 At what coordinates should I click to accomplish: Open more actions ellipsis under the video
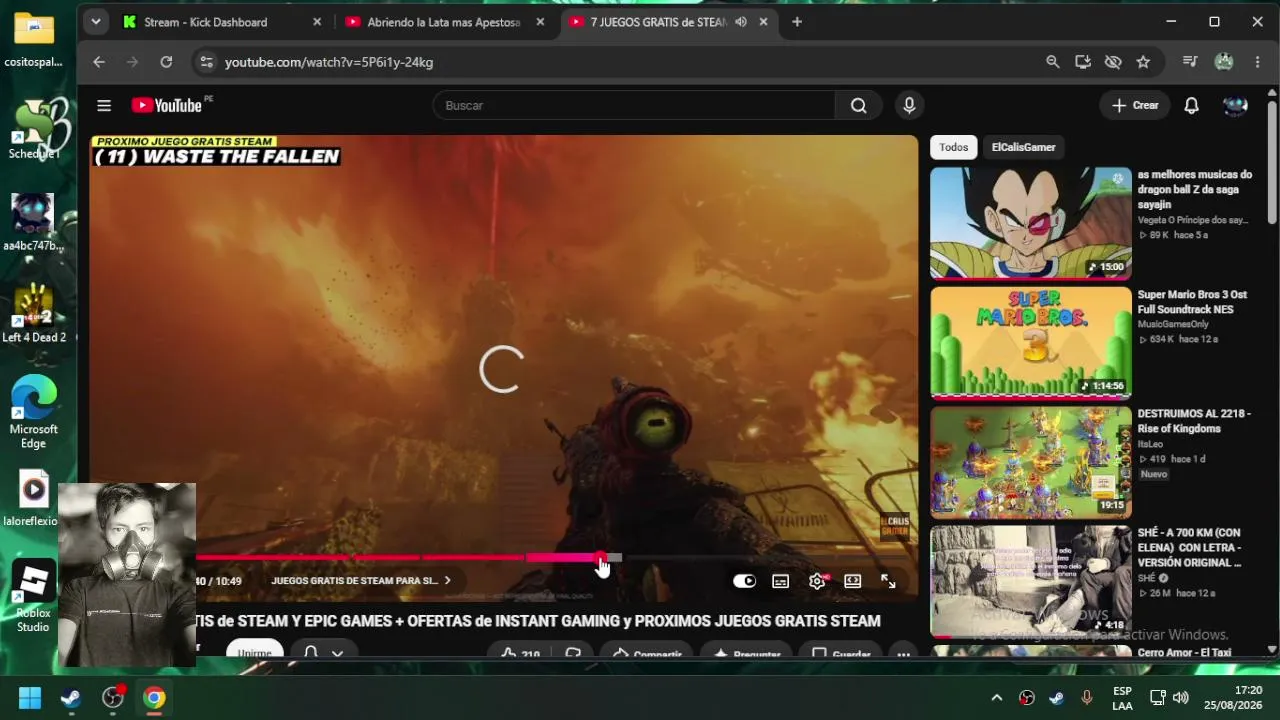pyautogui.click(x=903, y=654)
